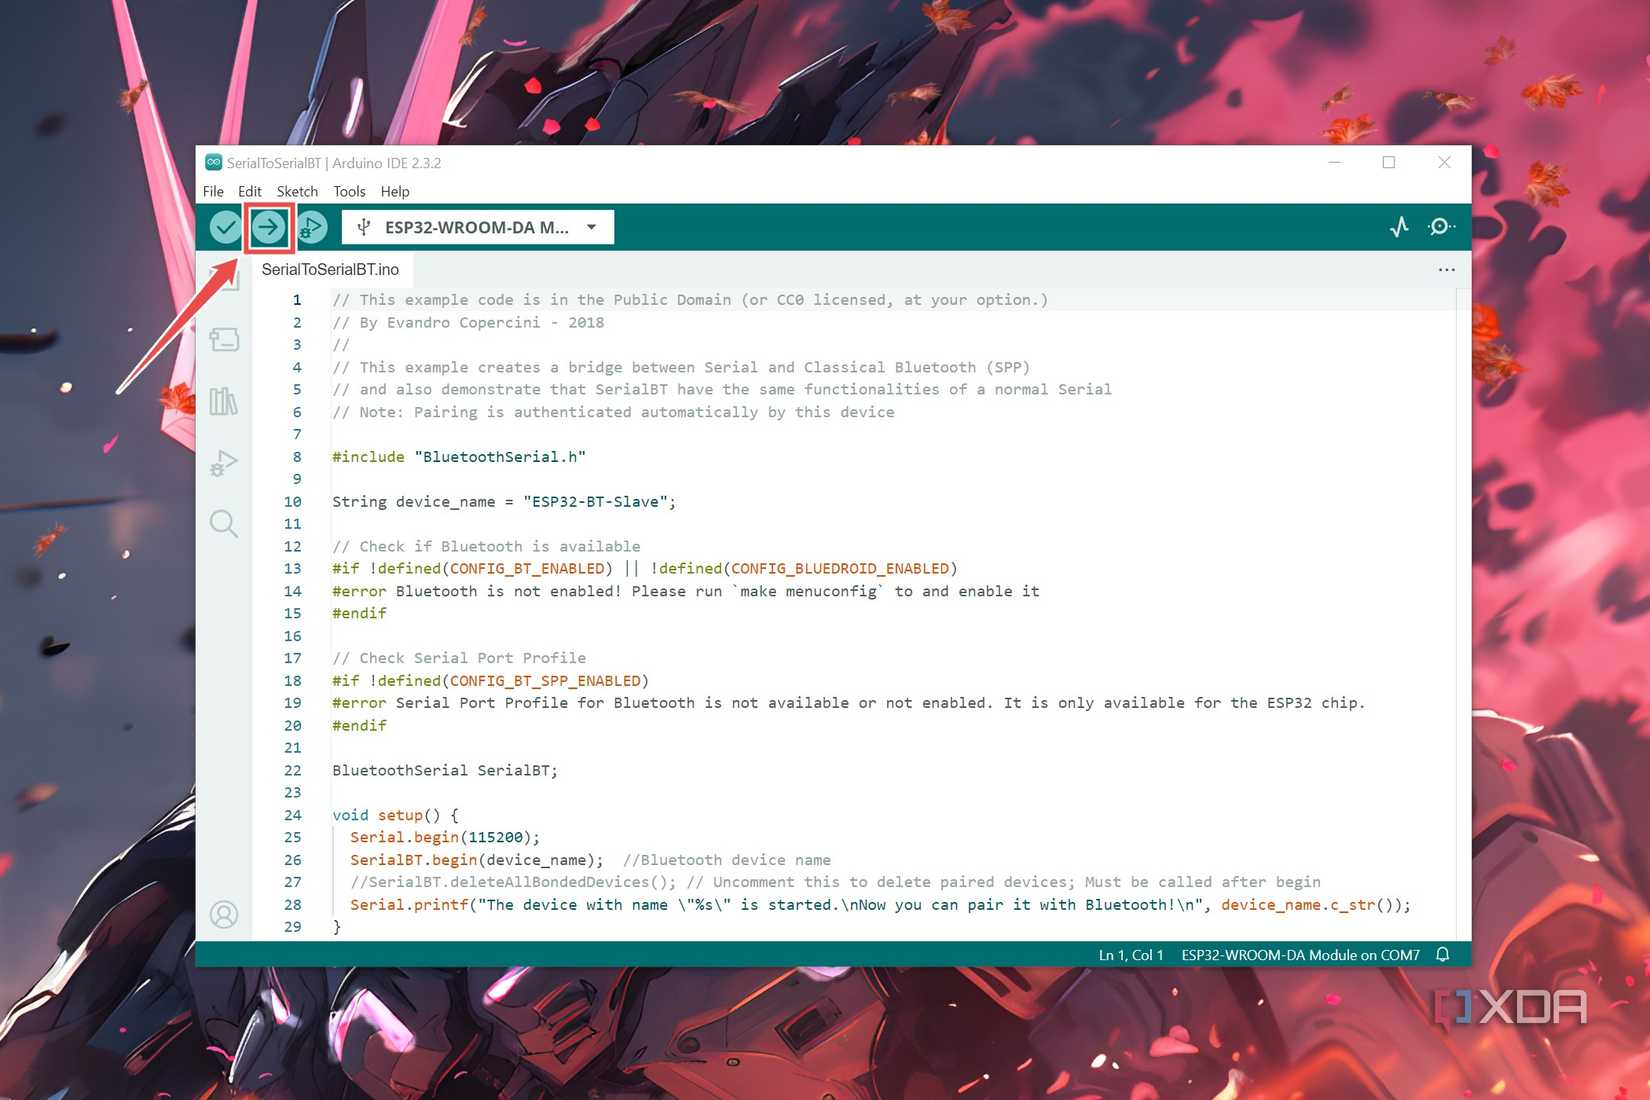Click line number 8 in gutter
The image size is (1650, 1100).
297,456
